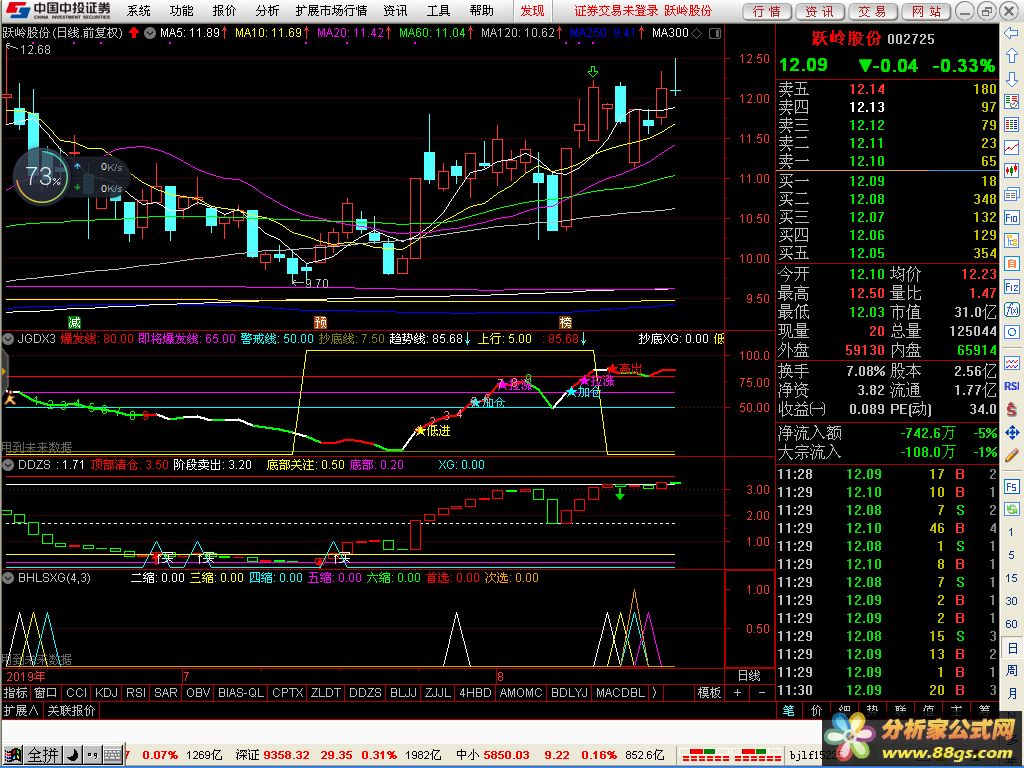Switch to the 笔 tick tab
Viewport: 1024px width, 768px height.
pos(789,711)
